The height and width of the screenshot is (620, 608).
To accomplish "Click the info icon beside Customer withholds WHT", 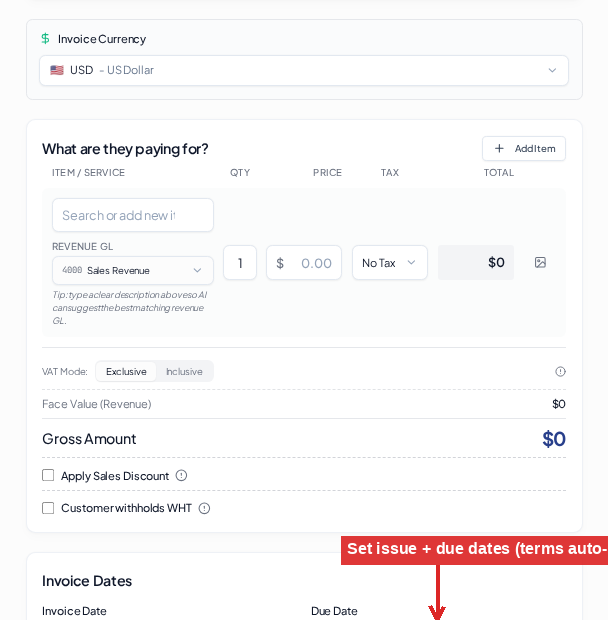I will (204, 508).
